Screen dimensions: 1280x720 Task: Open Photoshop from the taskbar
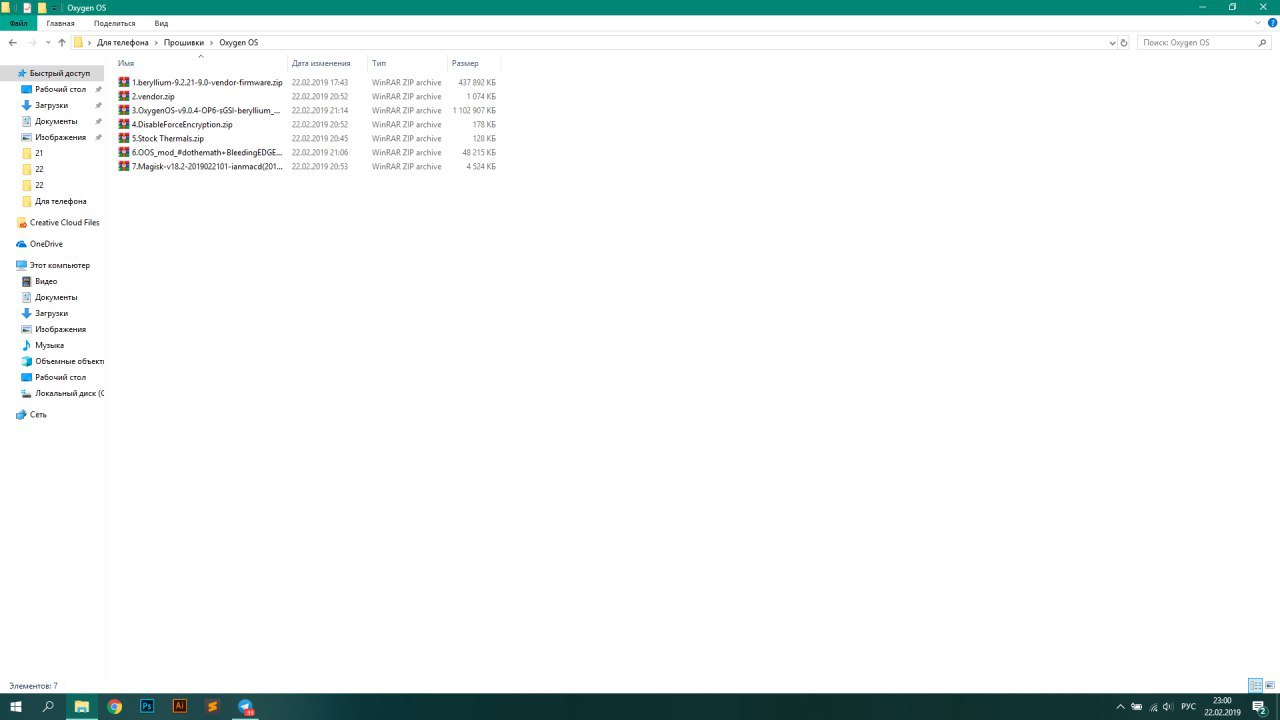[x=147, y=706]
